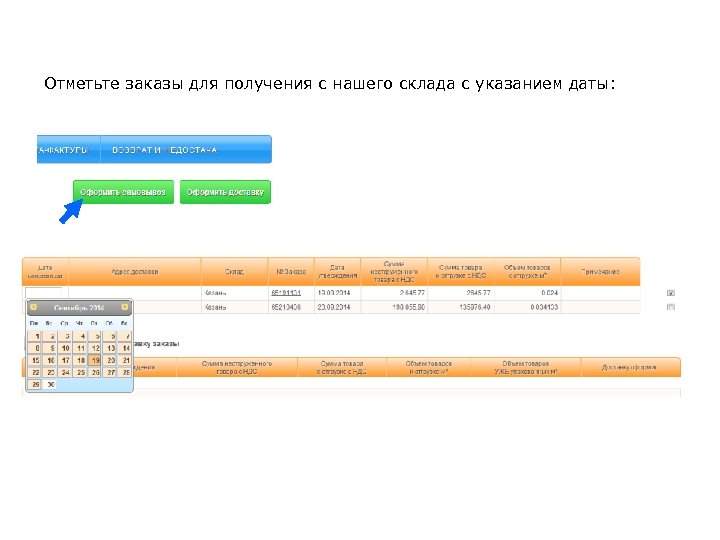Pick day 1 in the calendar
The width and height of the screenshot is (720, 540).
pyautogui.click(x=34, y=337)
